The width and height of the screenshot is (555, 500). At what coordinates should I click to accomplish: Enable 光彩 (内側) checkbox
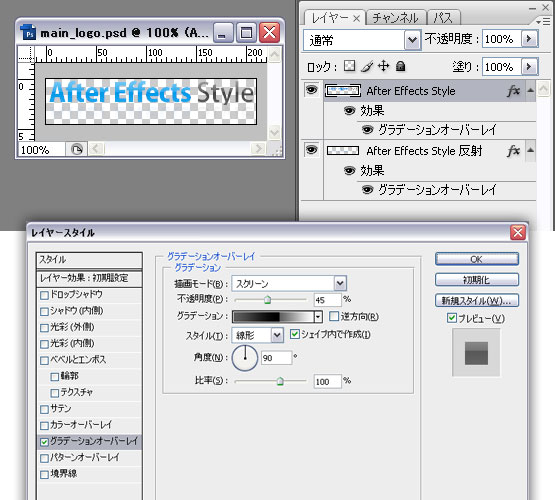(x=44, y=344)
